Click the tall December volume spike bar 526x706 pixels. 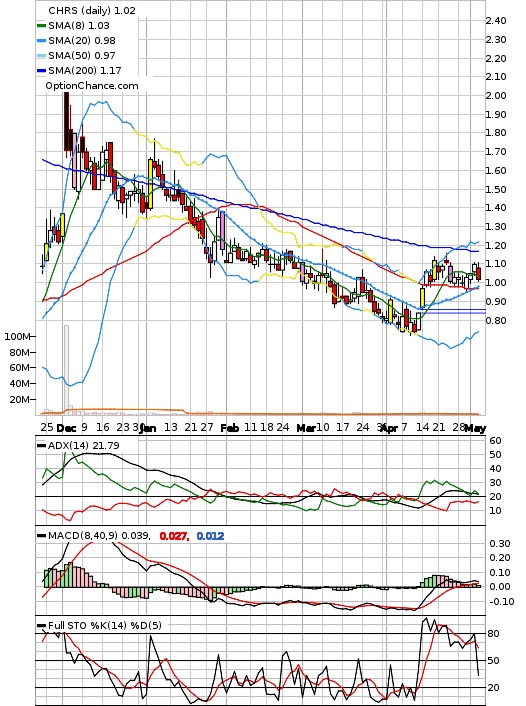tap(66, 369)
